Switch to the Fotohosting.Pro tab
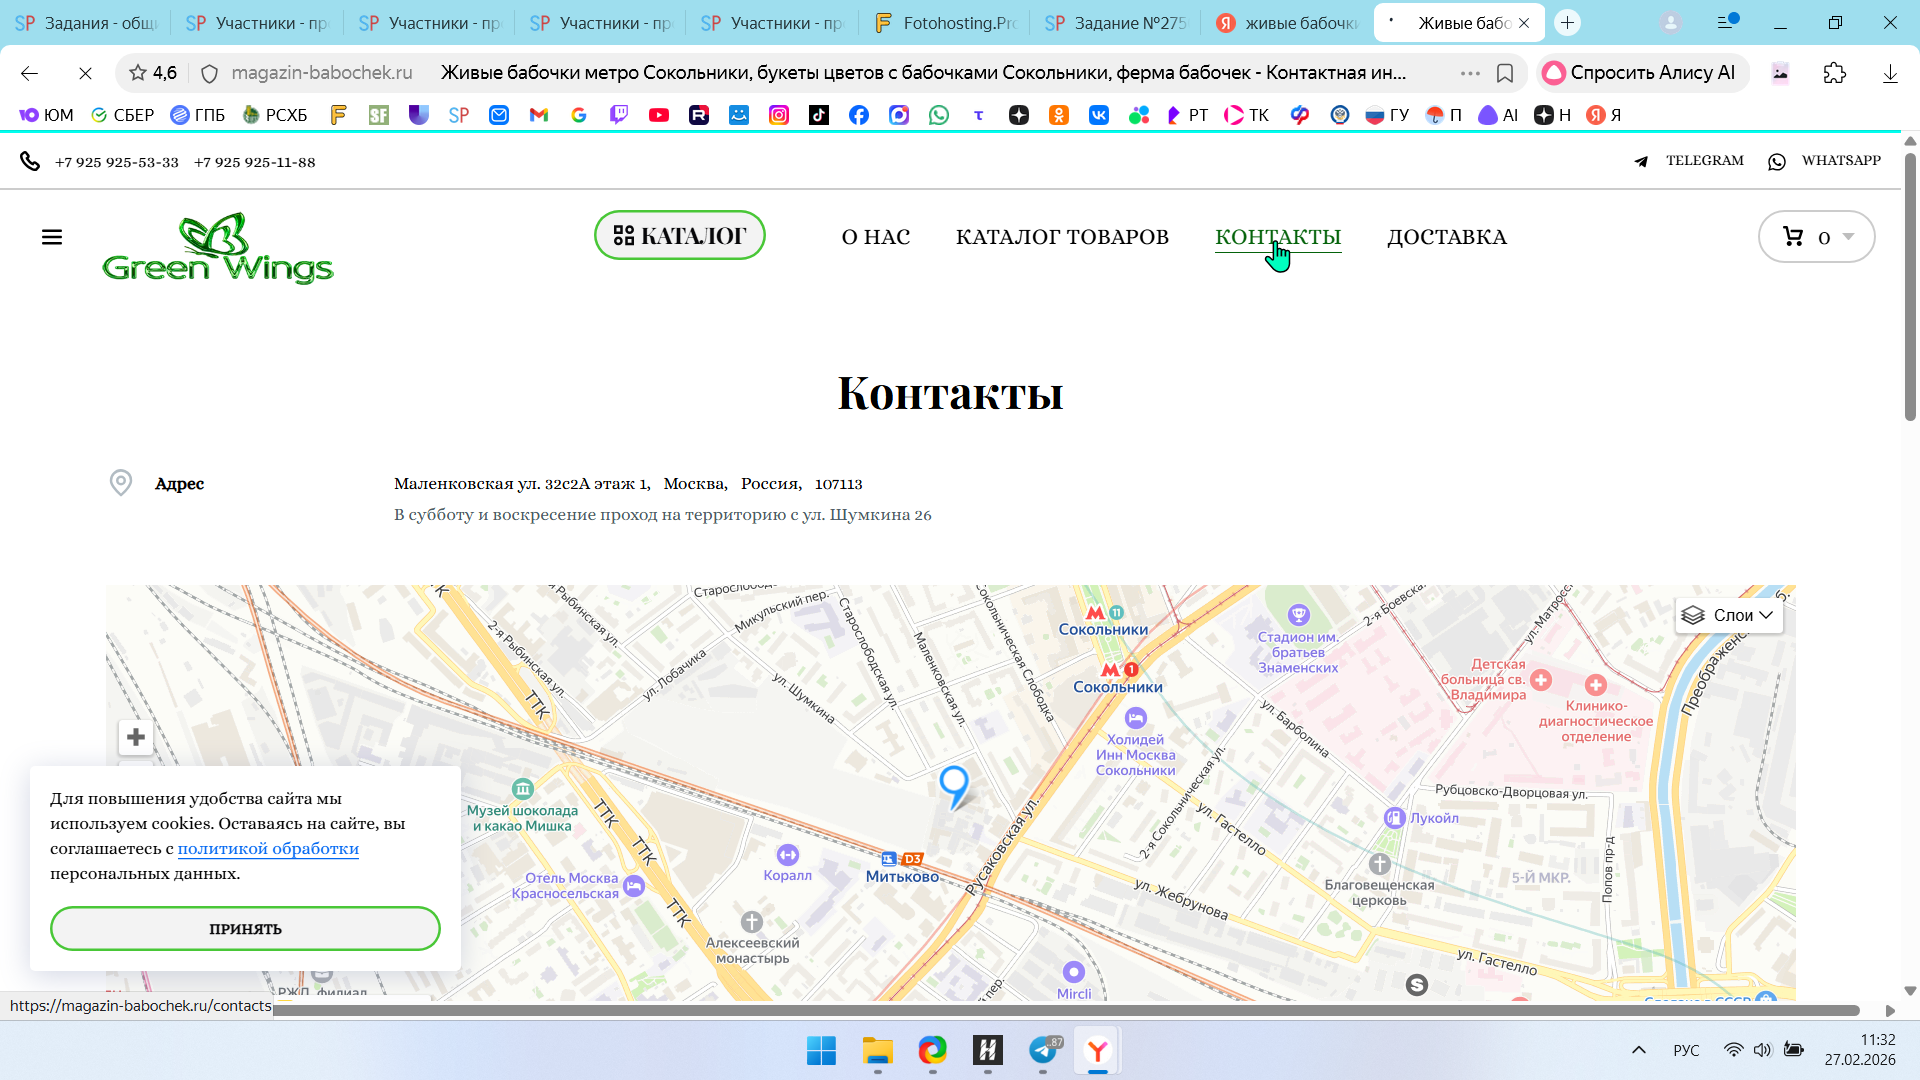 pos(943,23)
